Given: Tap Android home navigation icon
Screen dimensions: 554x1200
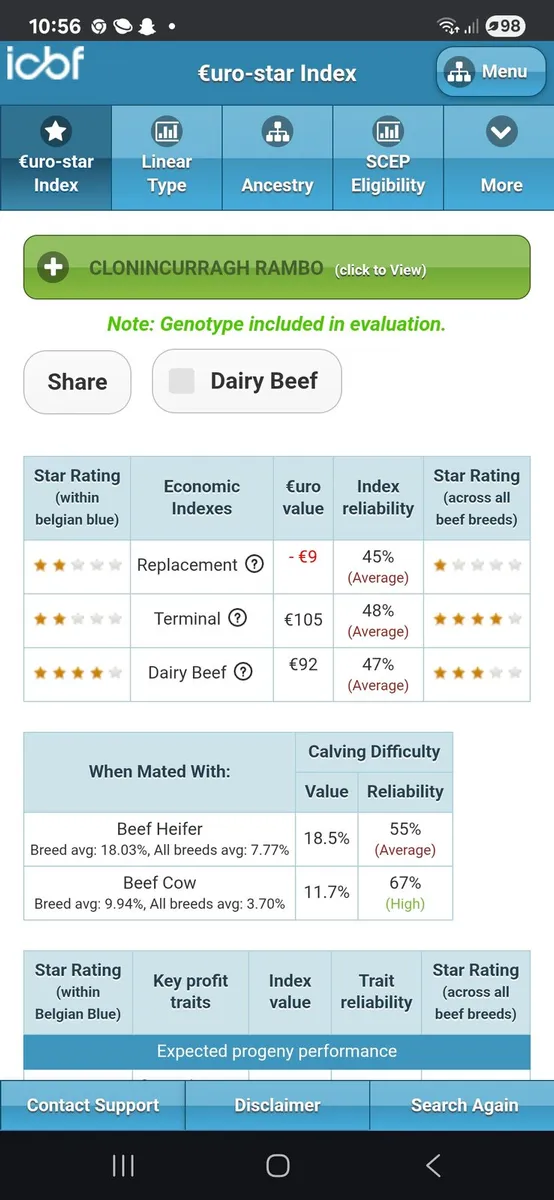Looking at the screenshot, I should pyautogui.click(x=278, y=1164).
